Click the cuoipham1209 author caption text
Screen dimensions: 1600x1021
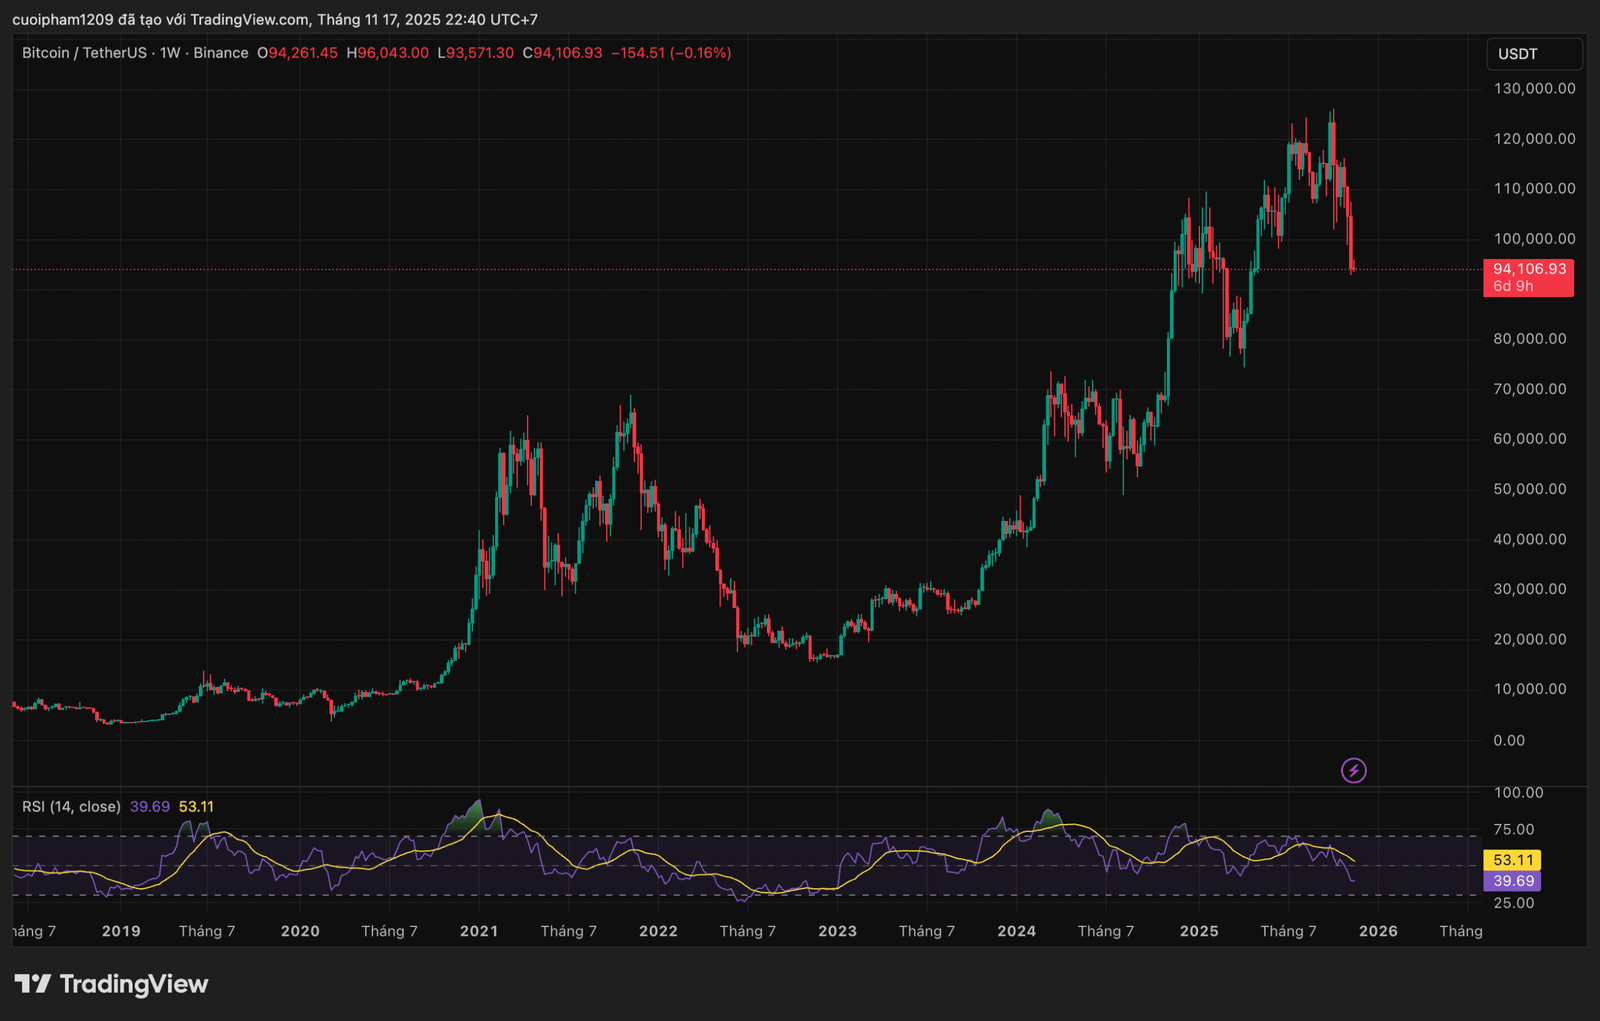pos(62,19)
